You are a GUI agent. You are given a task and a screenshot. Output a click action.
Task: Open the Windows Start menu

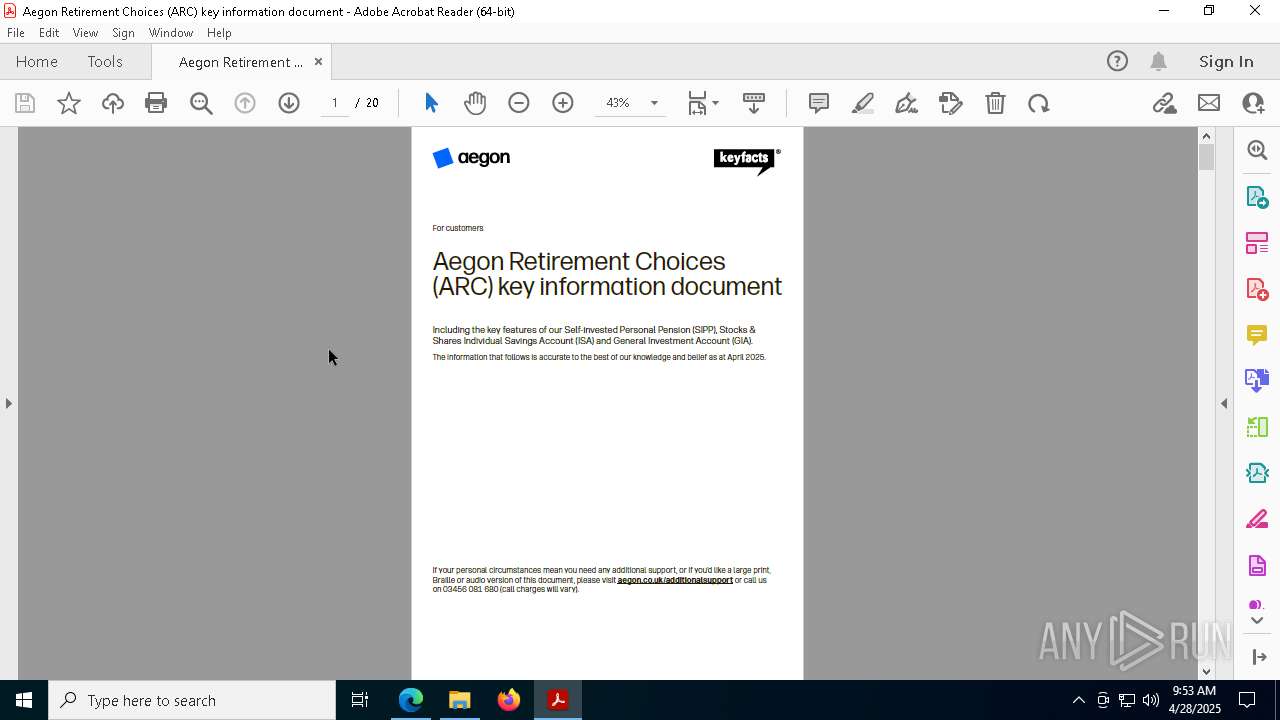24,700
